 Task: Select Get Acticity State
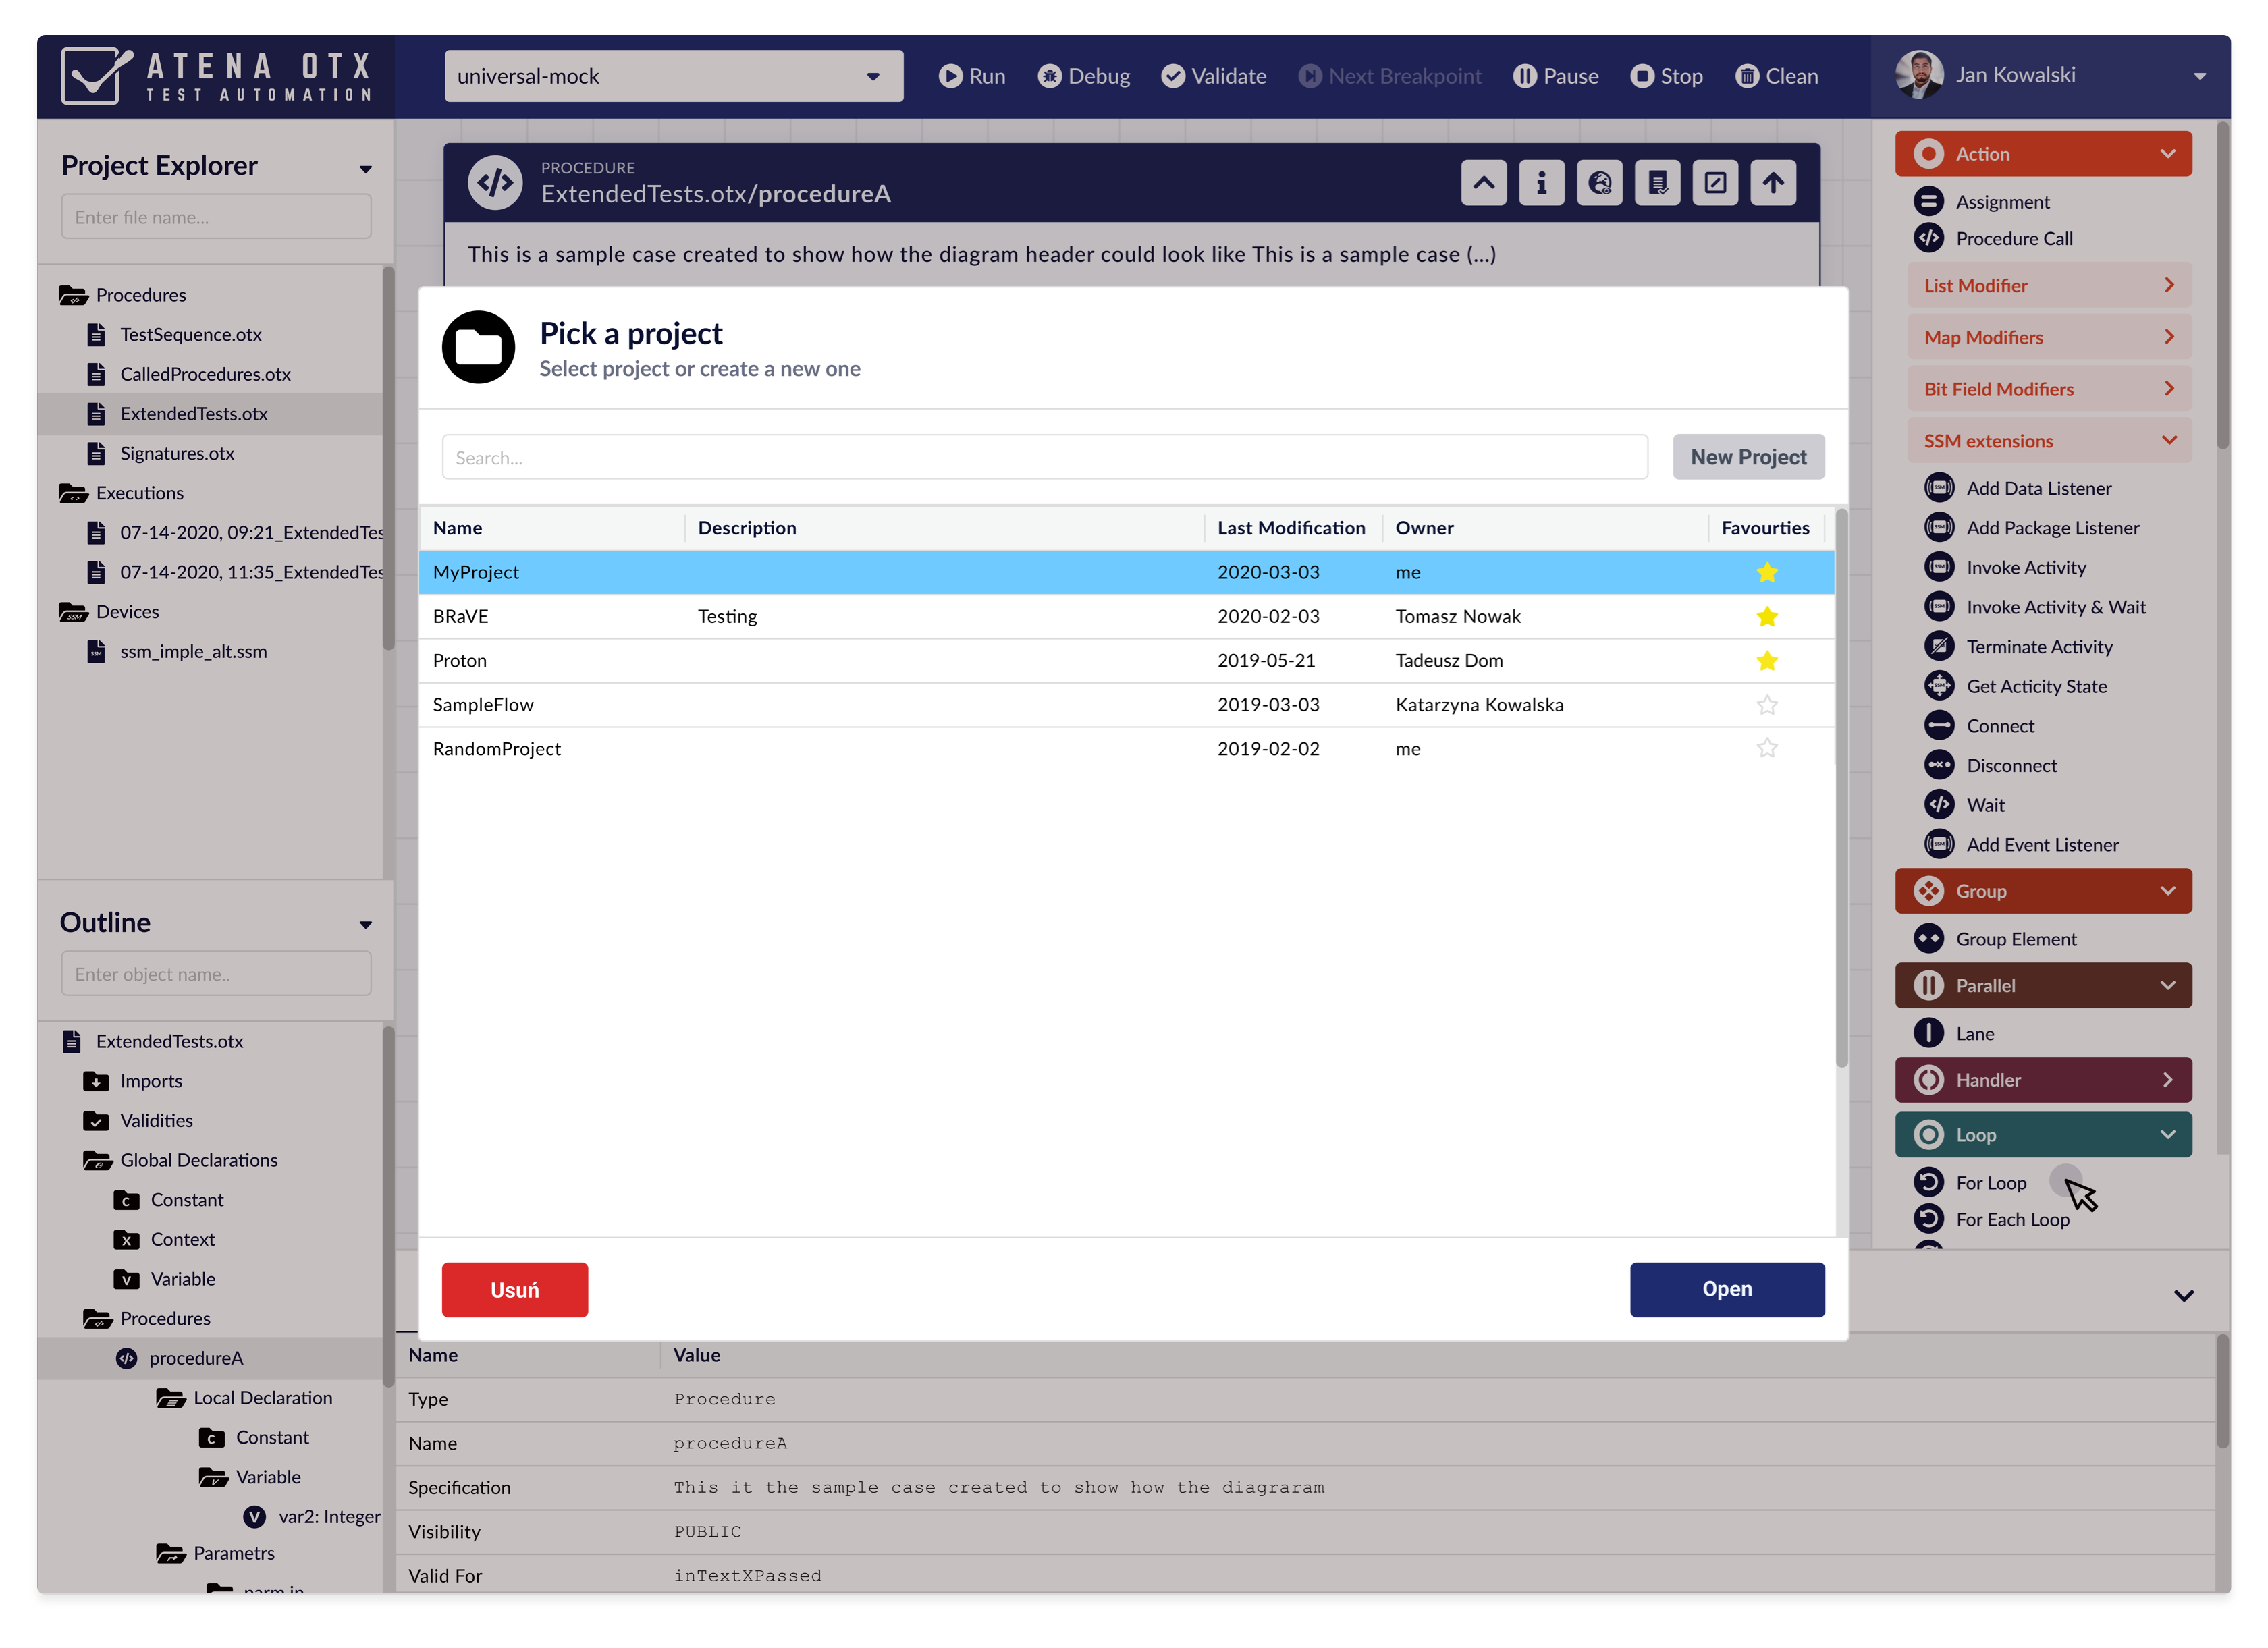pos(2017,686)
